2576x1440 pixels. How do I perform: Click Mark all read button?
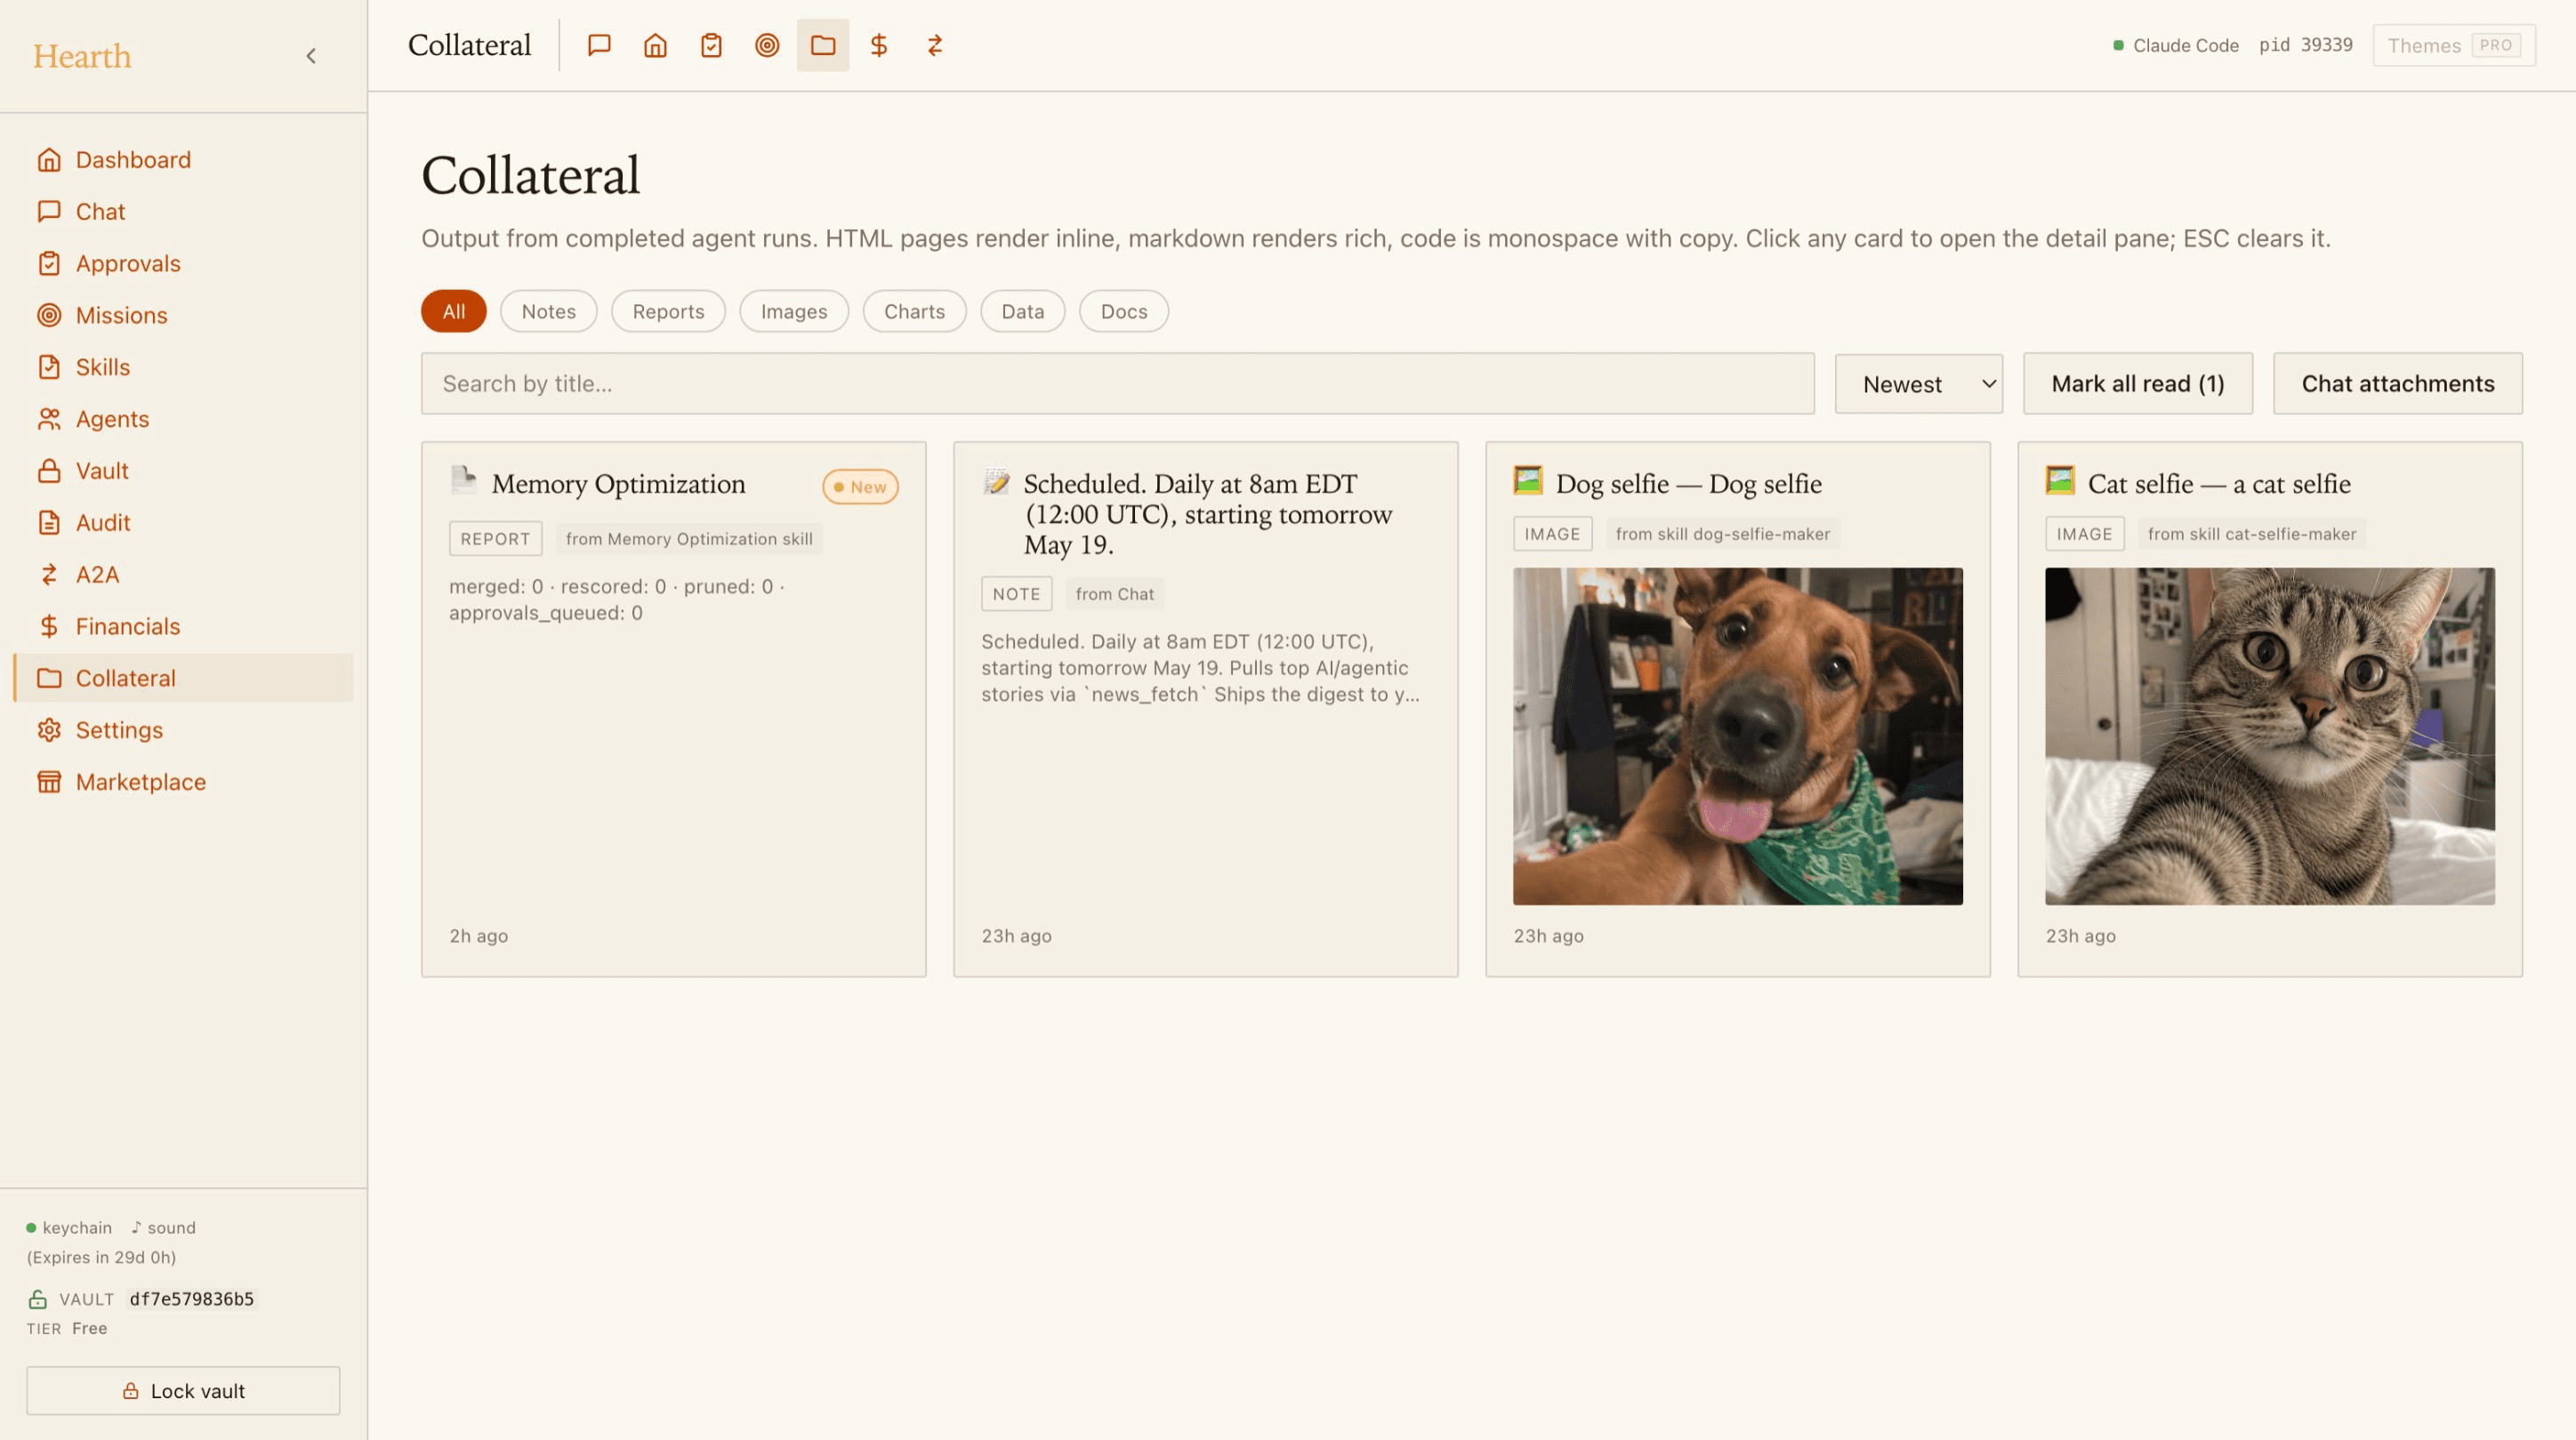[2137, 384]
